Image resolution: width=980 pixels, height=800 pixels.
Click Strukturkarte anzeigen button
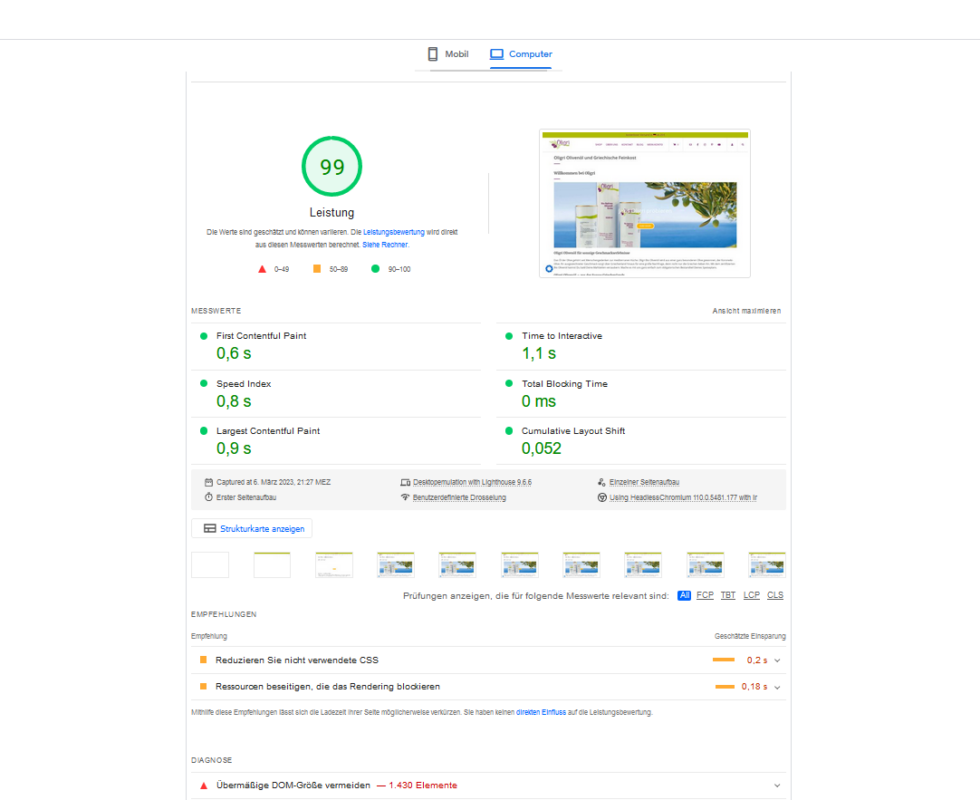pyautogui.click(x=252, y=529)
